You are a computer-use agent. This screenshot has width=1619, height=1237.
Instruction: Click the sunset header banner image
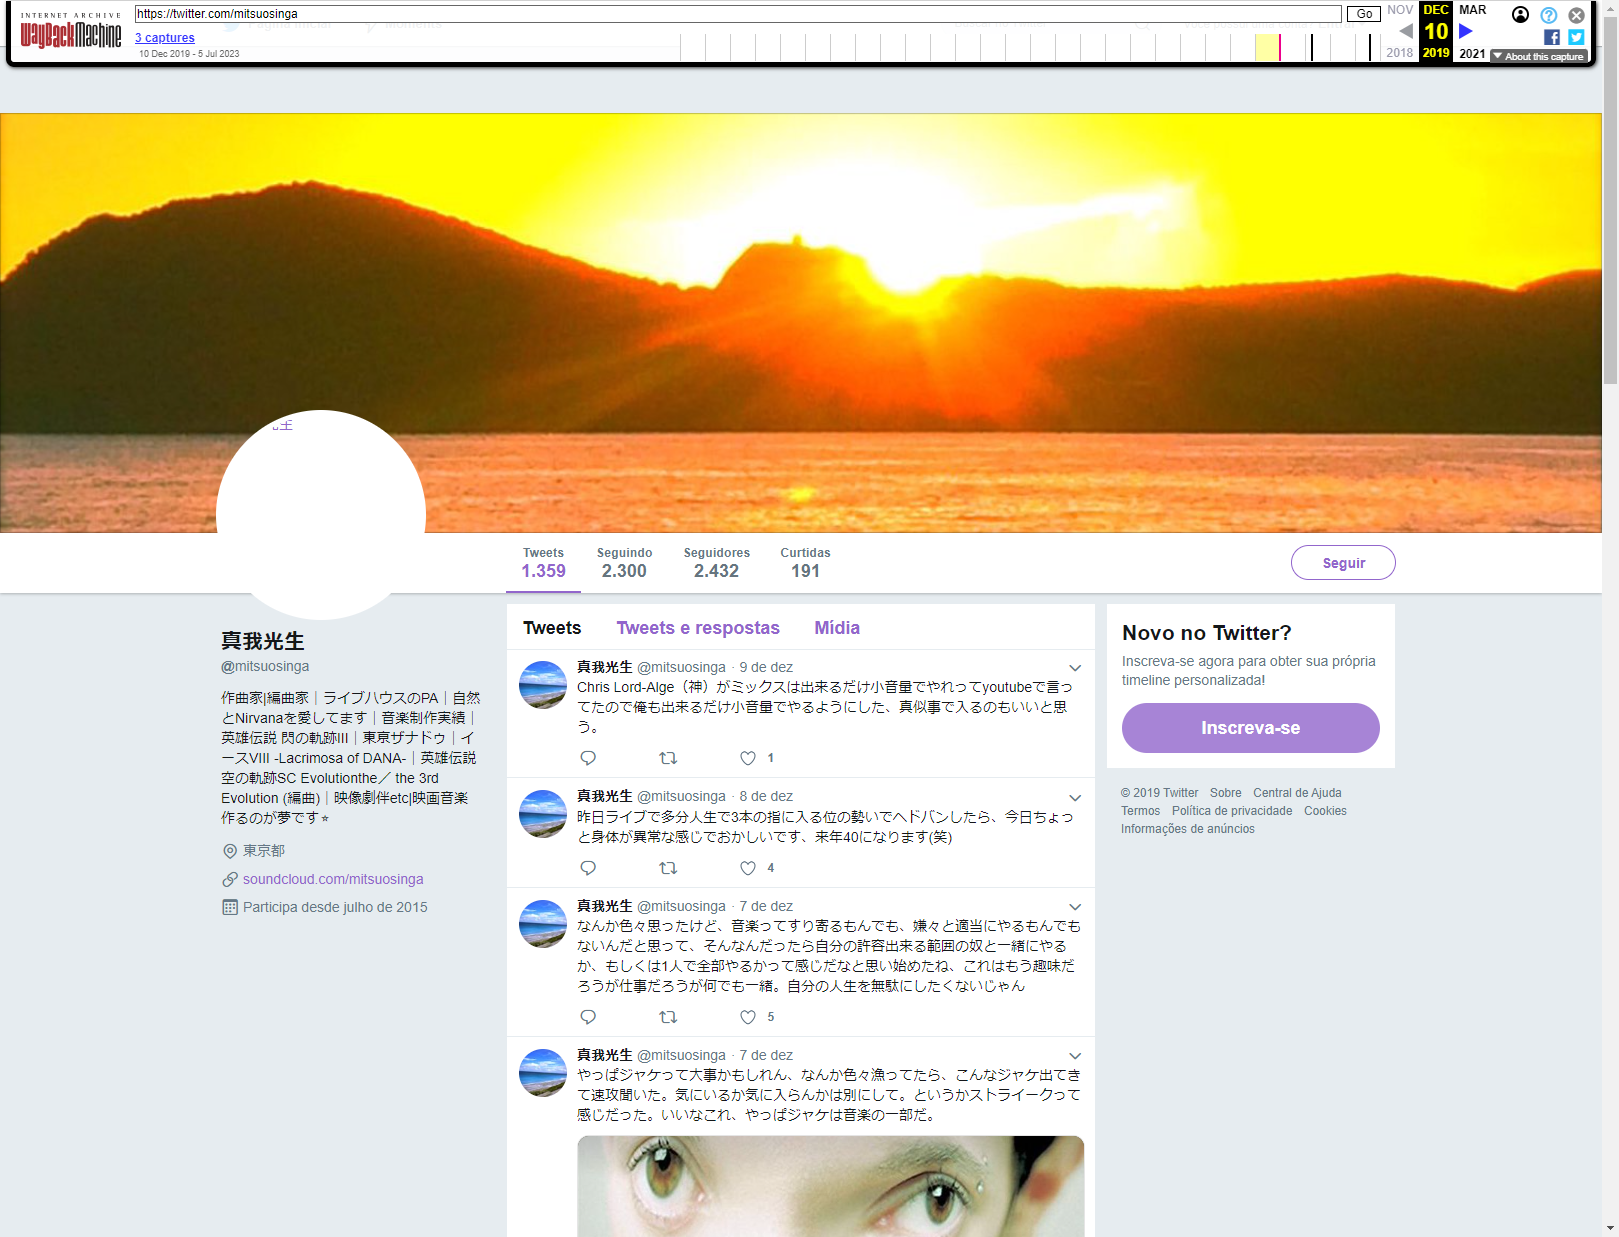click(800, 322)
